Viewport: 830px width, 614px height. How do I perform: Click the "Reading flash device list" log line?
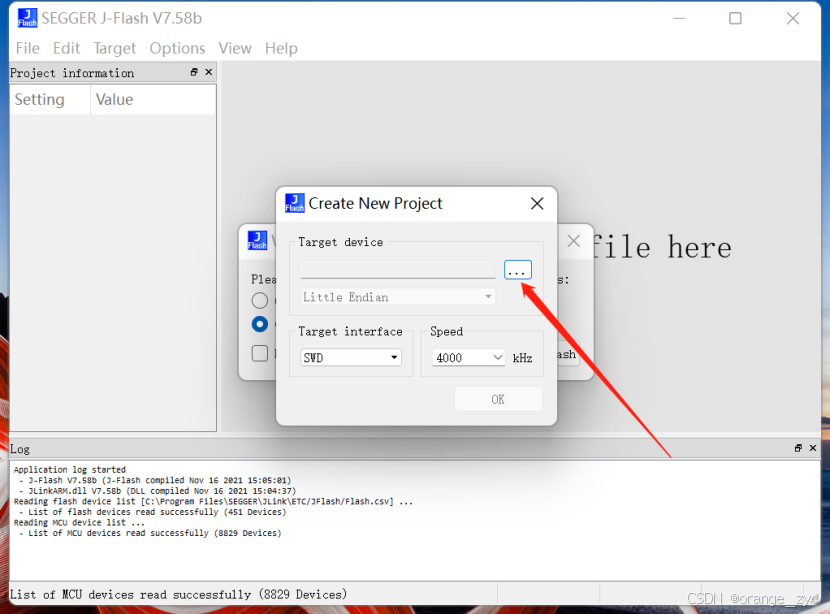point(213,501)
